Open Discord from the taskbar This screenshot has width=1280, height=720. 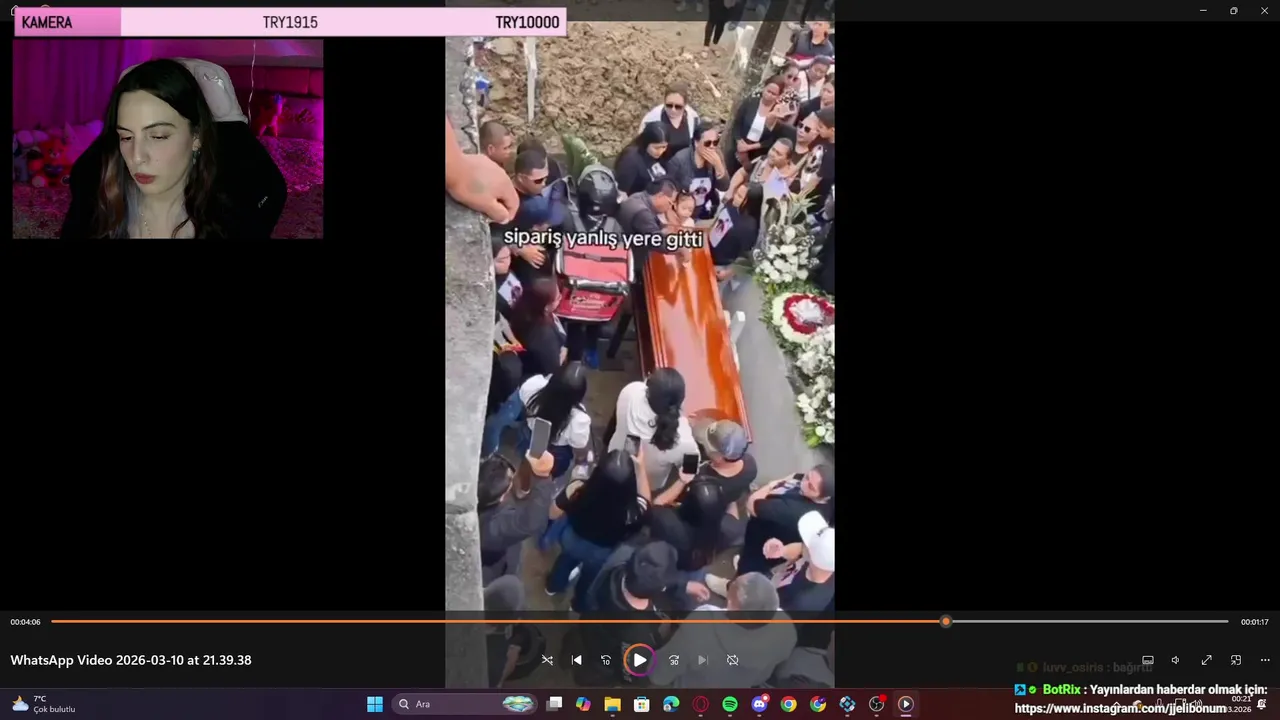759,704
